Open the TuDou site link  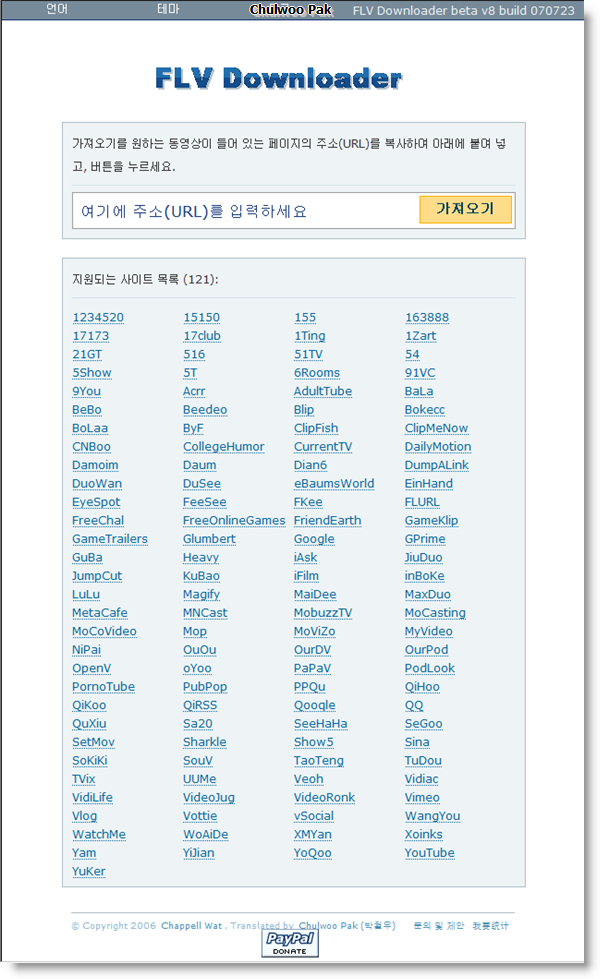coord(423,760)
